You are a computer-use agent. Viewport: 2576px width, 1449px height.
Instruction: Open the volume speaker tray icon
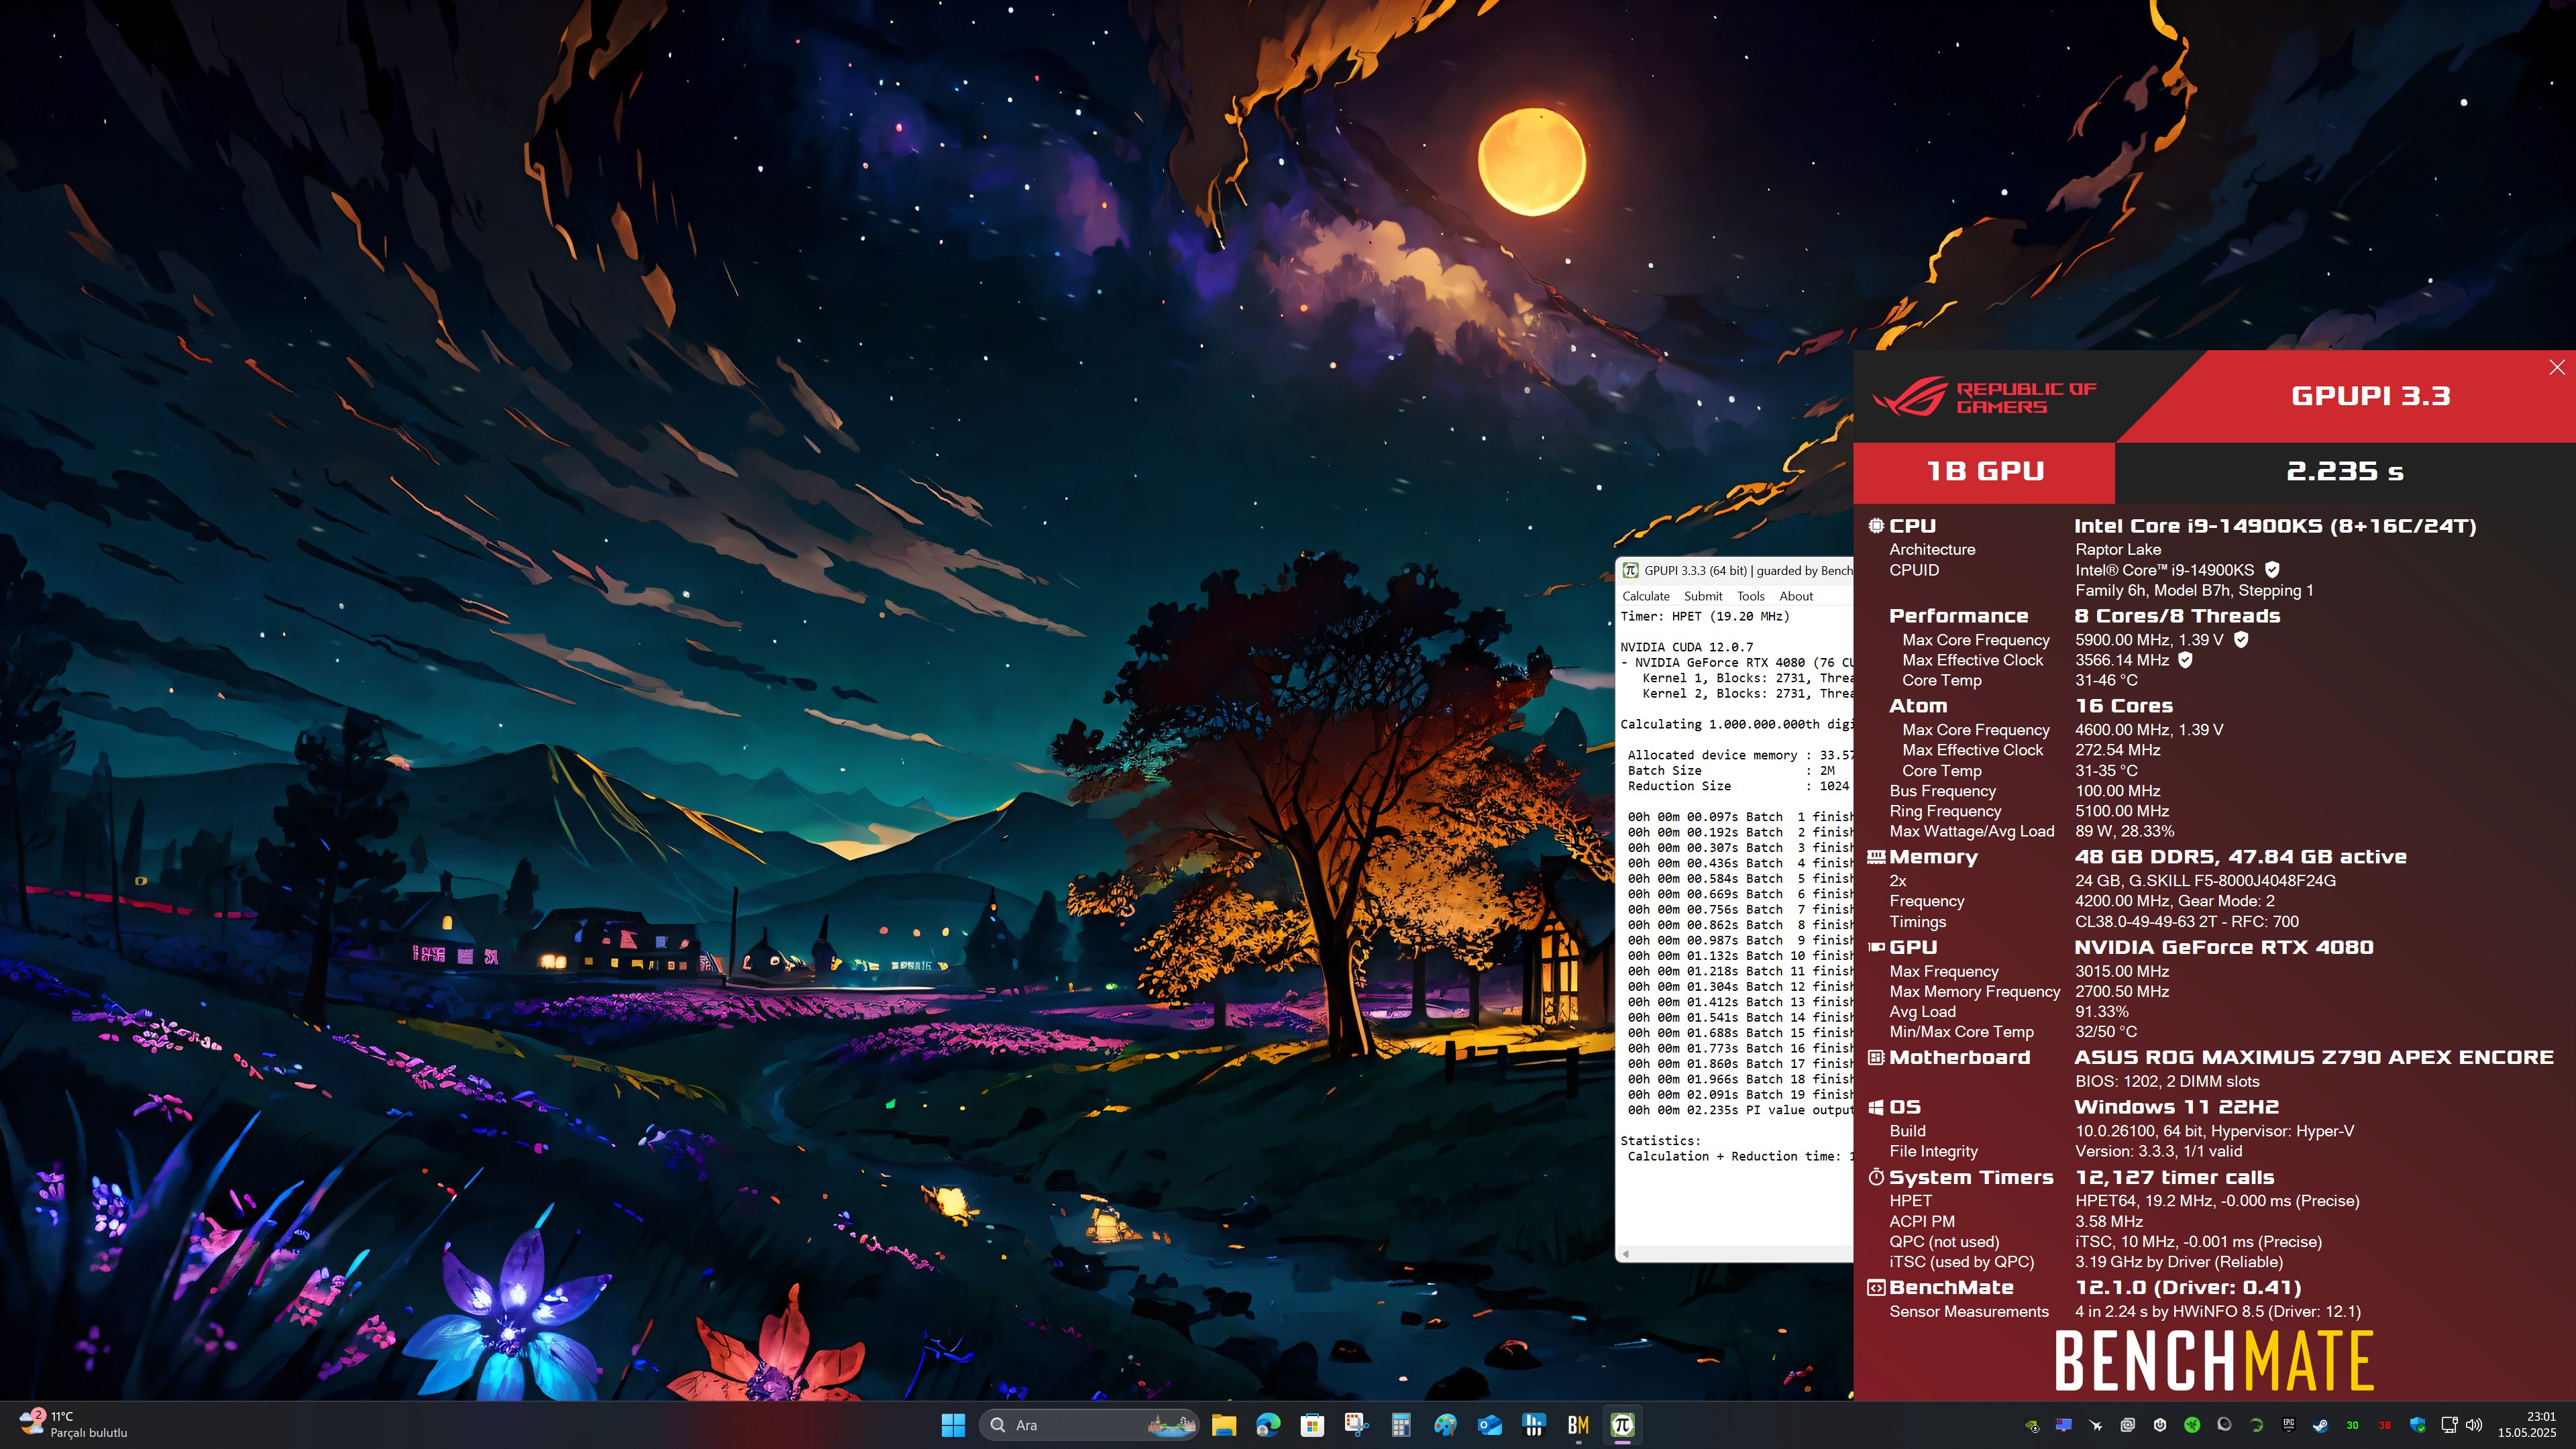point(2474,1425)
